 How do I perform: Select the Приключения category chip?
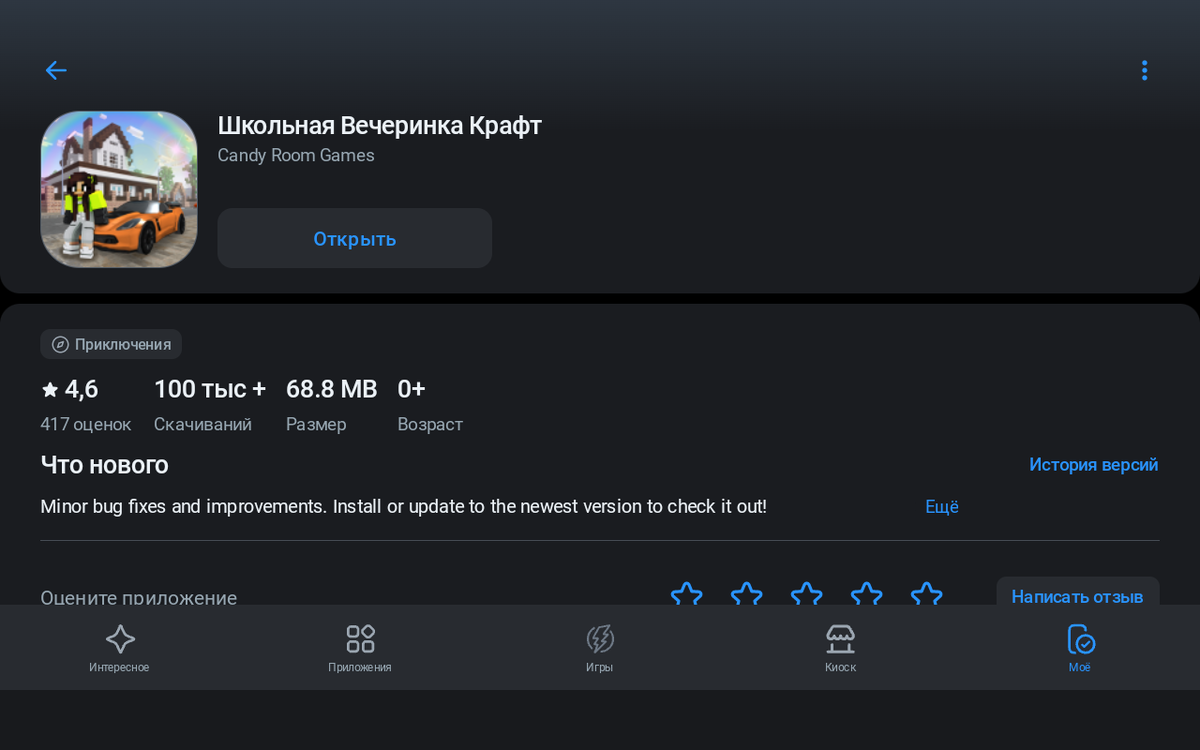click(x=111, y=344)
